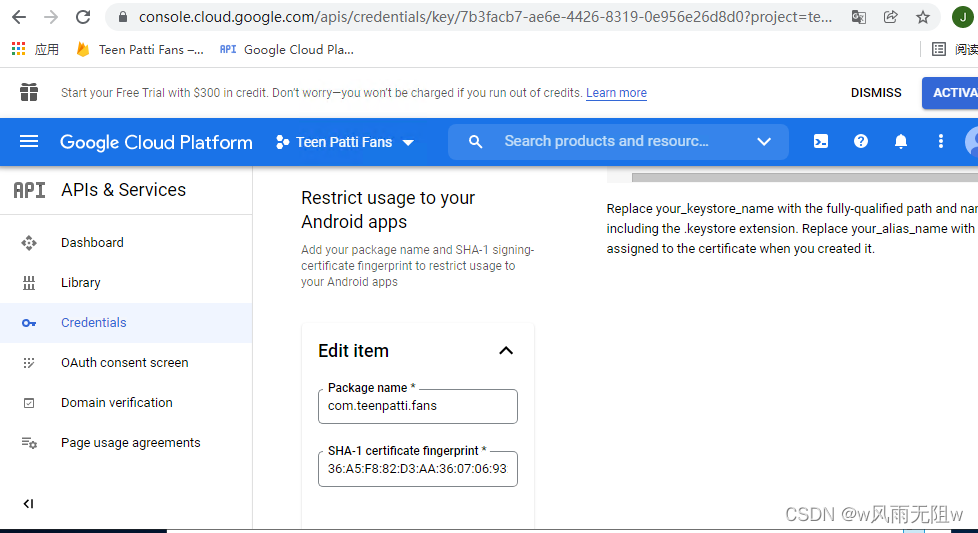Image resolution: width=978 pixels, height=533 pixels.
Task: Click the Package name input field
Action: pos(418,407)
